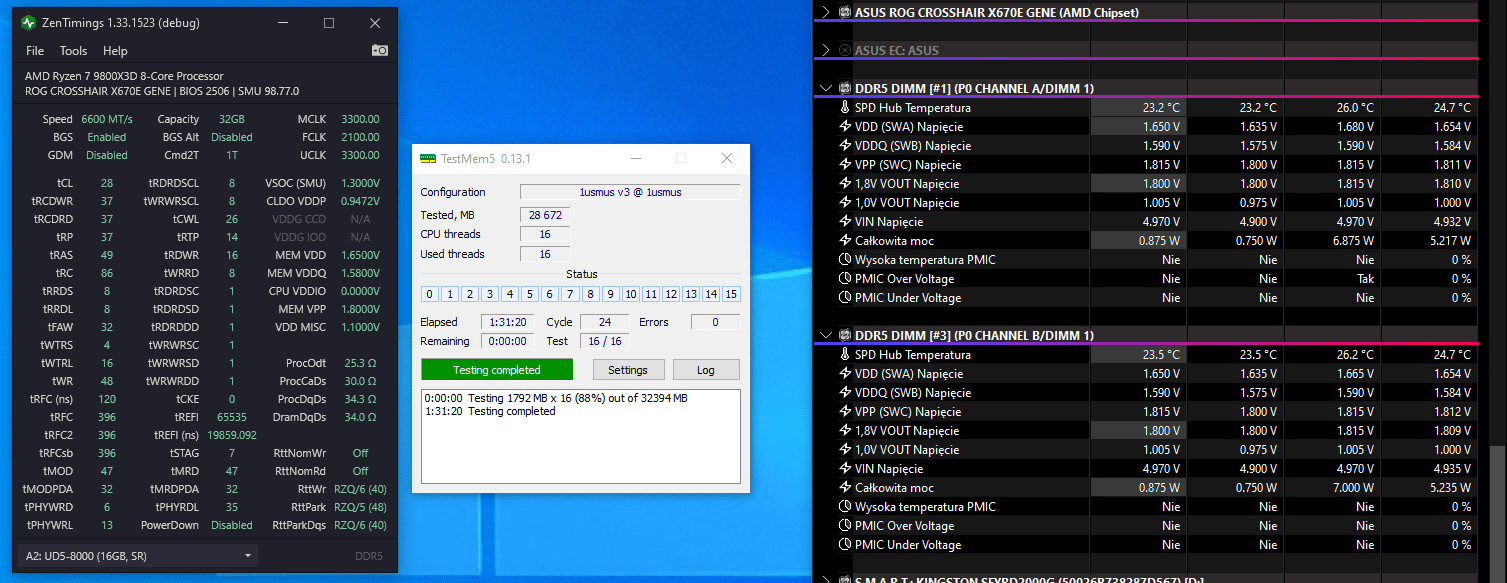Click disabled-sensor icon beside ASUS EC: ASUS

pos(845,50)
